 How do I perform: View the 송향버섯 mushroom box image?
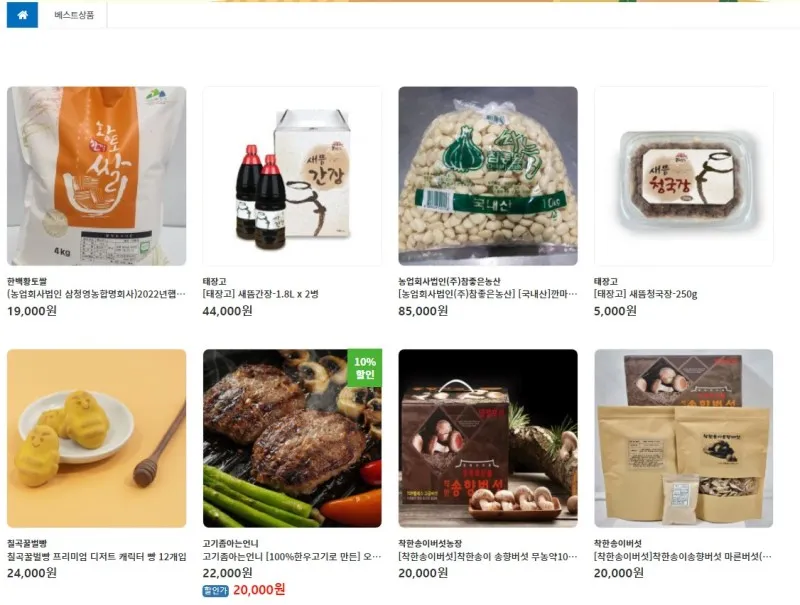[x=488, y=438]
